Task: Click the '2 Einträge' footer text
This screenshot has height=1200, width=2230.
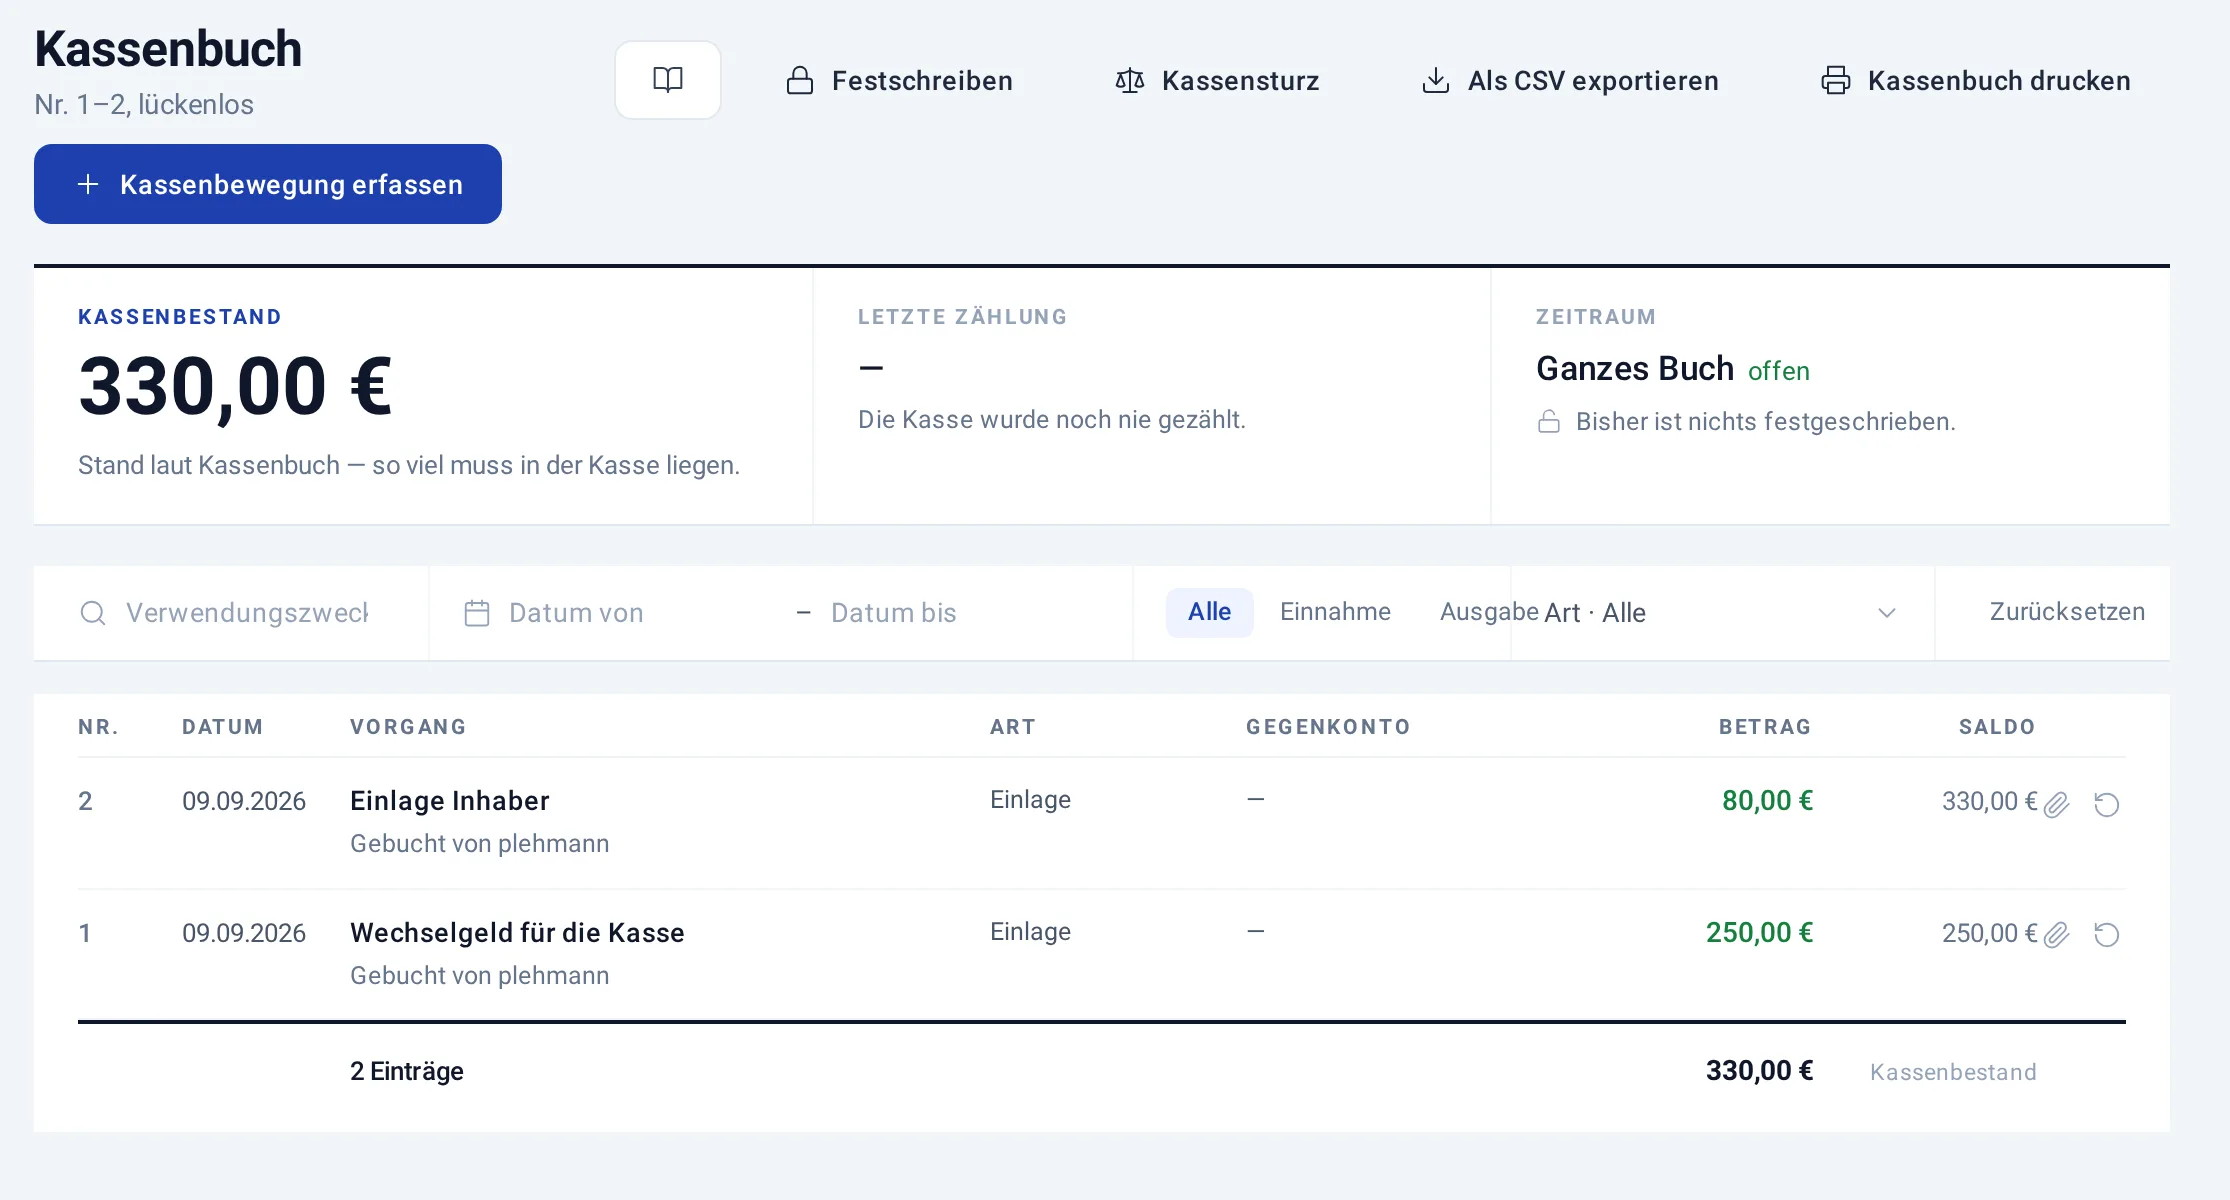Action: (407, 1071)
